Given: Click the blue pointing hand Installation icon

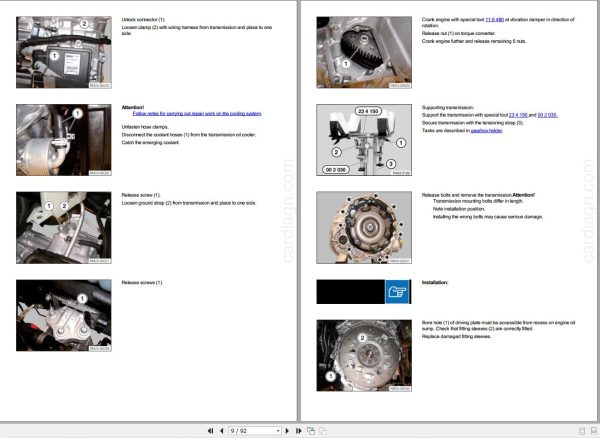Looking at the screenshot, I should click(x=398, y=292).
